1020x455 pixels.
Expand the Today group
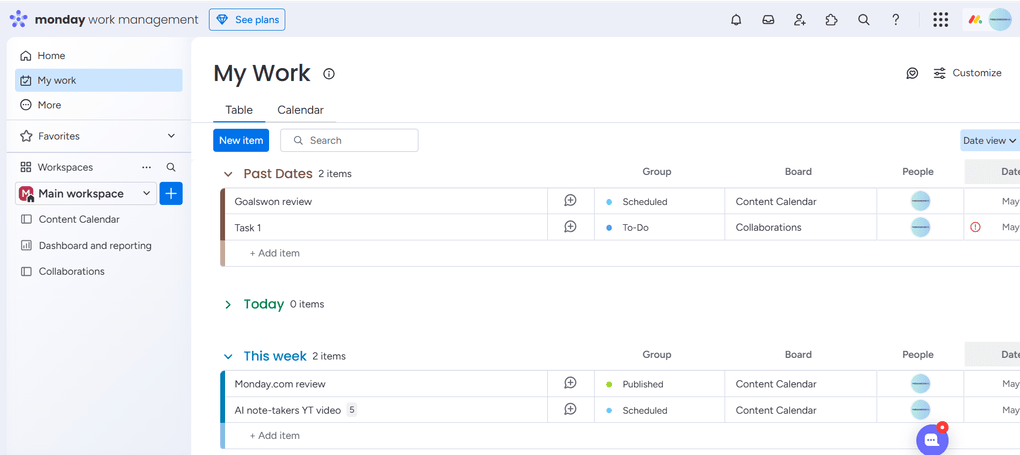228,304
